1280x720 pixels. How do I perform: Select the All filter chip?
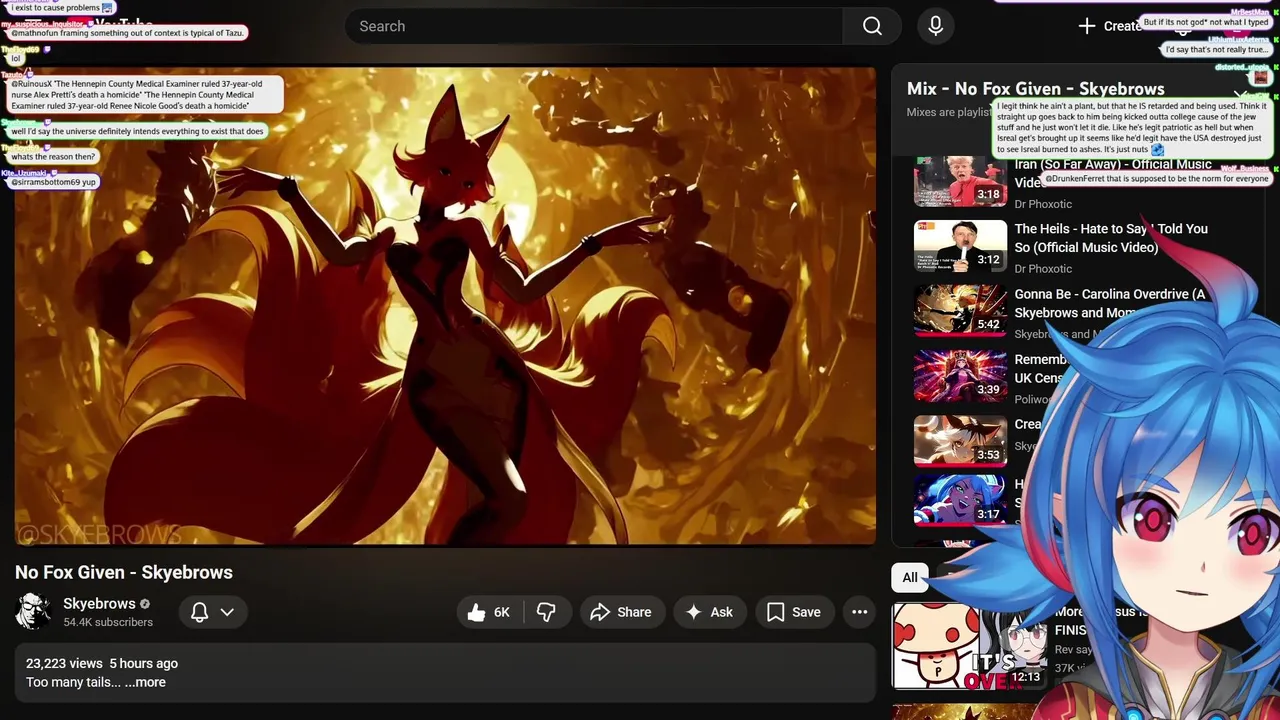click(910, 577)
